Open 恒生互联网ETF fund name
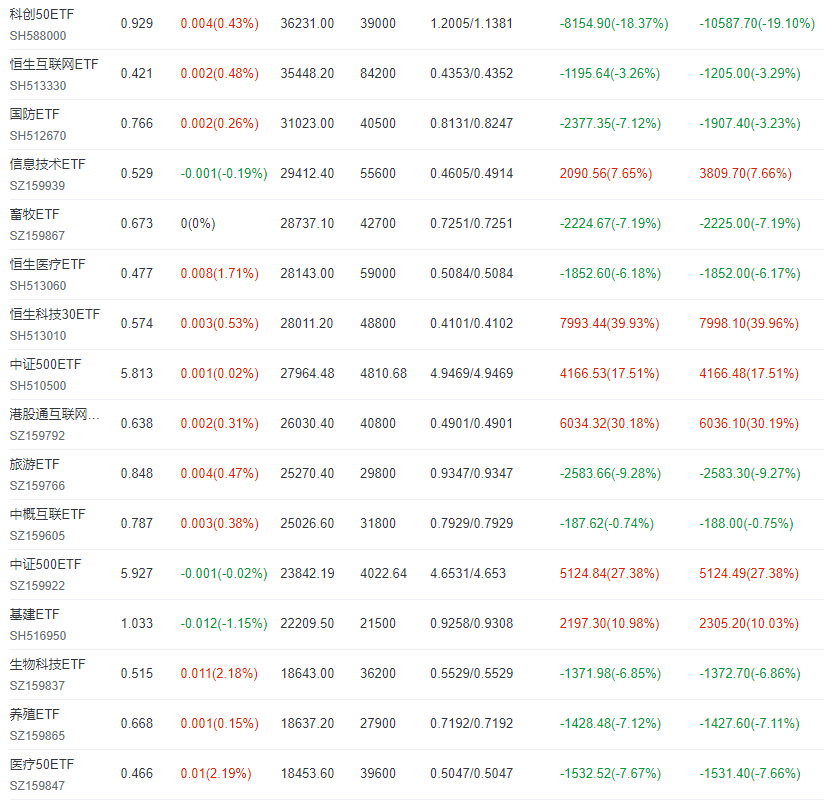824x800 pixels. click(54, 64)
